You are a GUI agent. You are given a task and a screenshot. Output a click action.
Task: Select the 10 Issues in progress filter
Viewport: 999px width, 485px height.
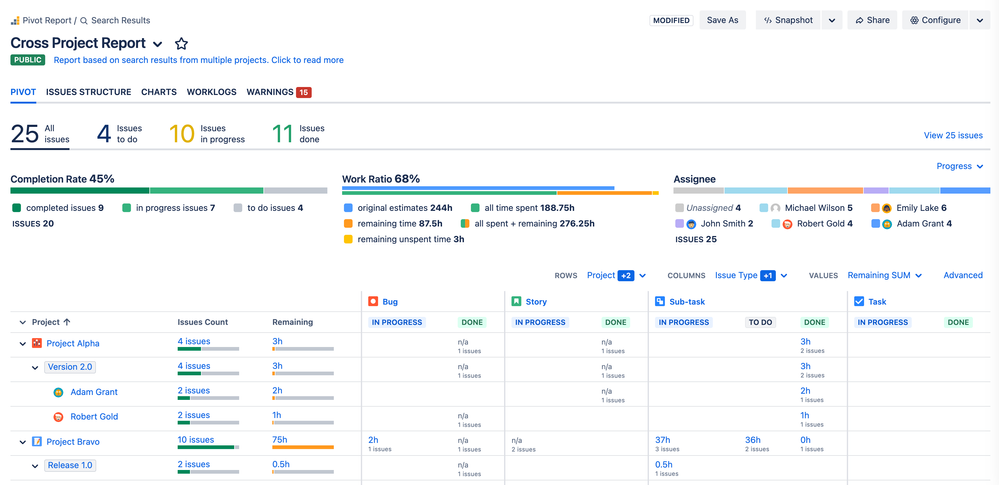207,134
